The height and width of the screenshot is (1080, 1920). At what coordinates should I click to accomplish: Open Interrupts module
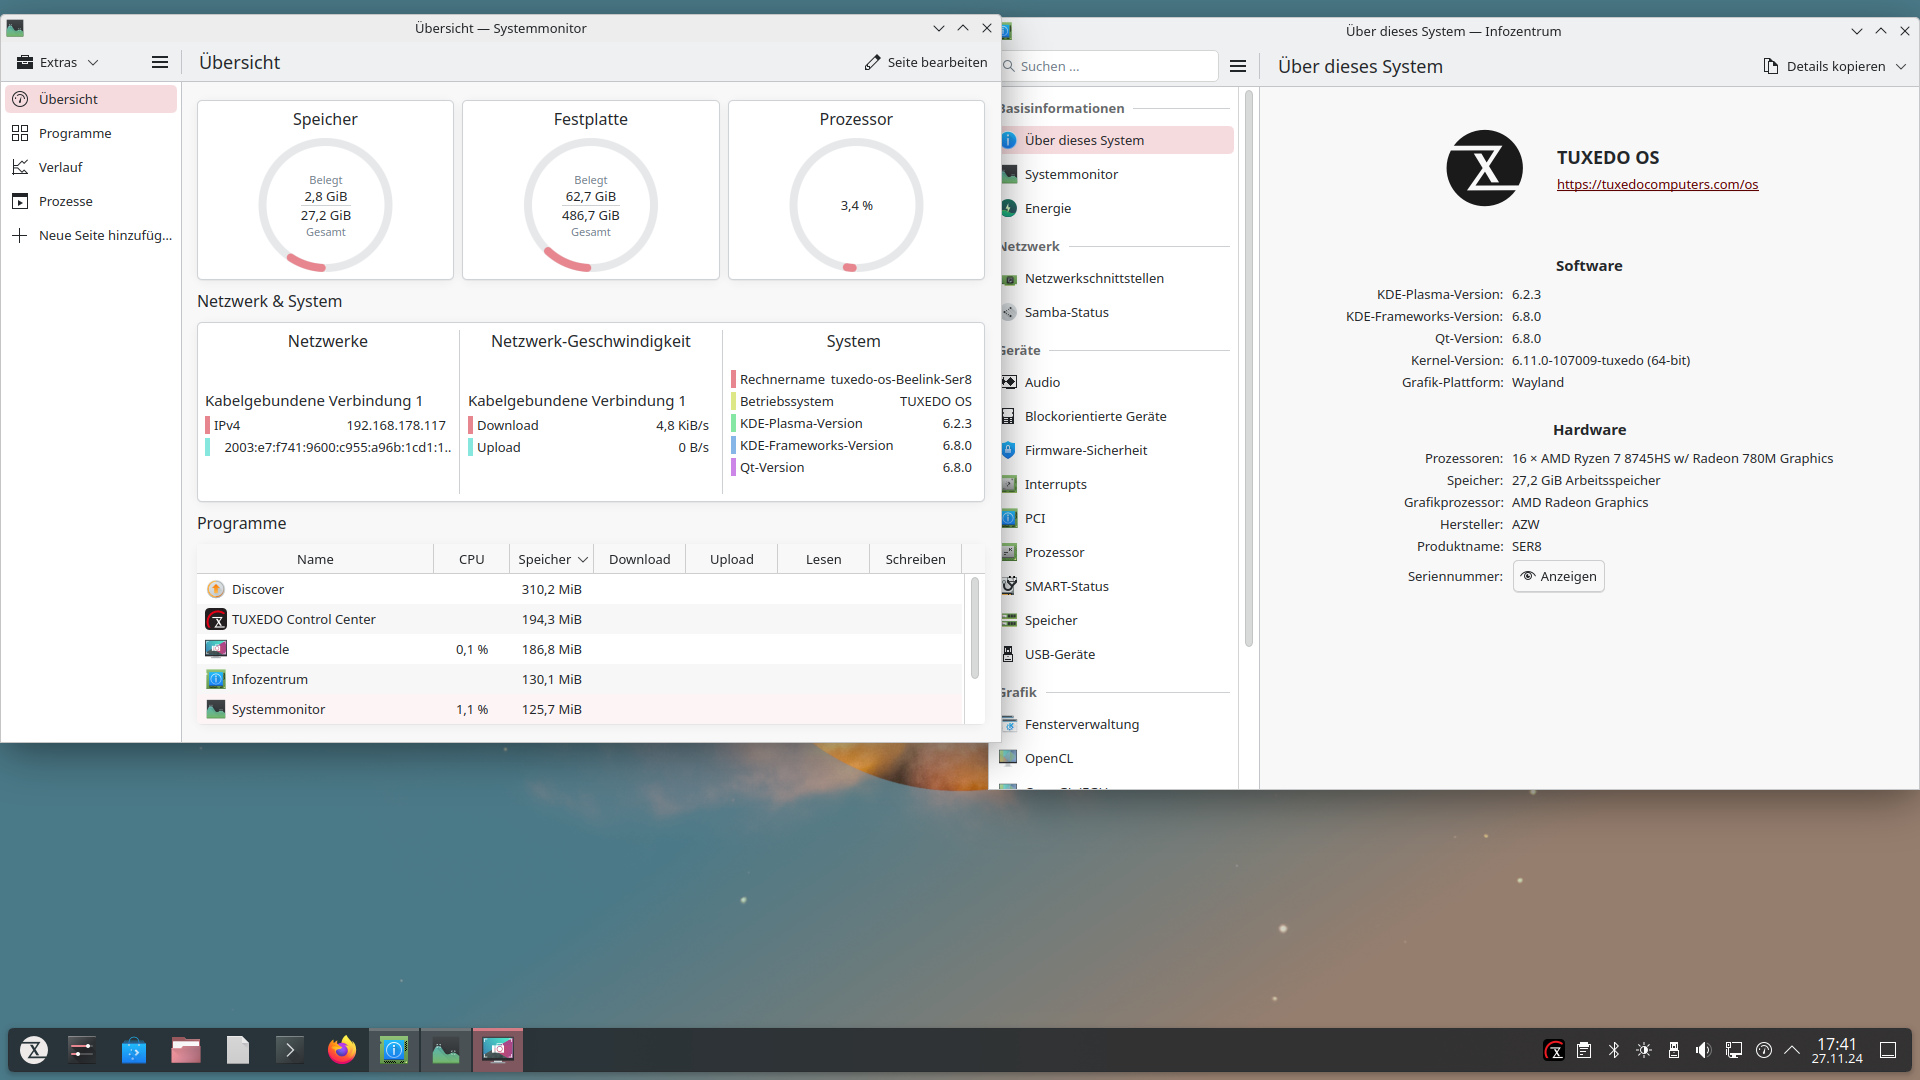pyautogui.click(x=1115, y=484)
